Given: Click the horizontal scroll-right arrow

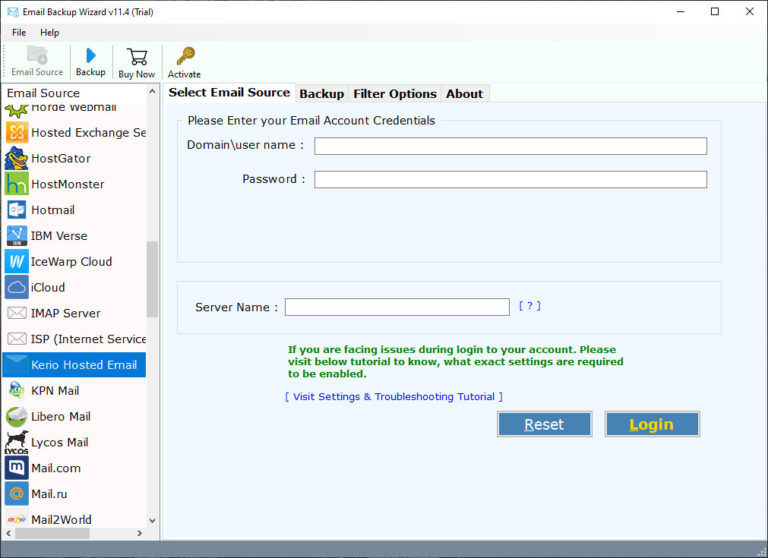Looking at the screenshot, I should tap(140, 533).
